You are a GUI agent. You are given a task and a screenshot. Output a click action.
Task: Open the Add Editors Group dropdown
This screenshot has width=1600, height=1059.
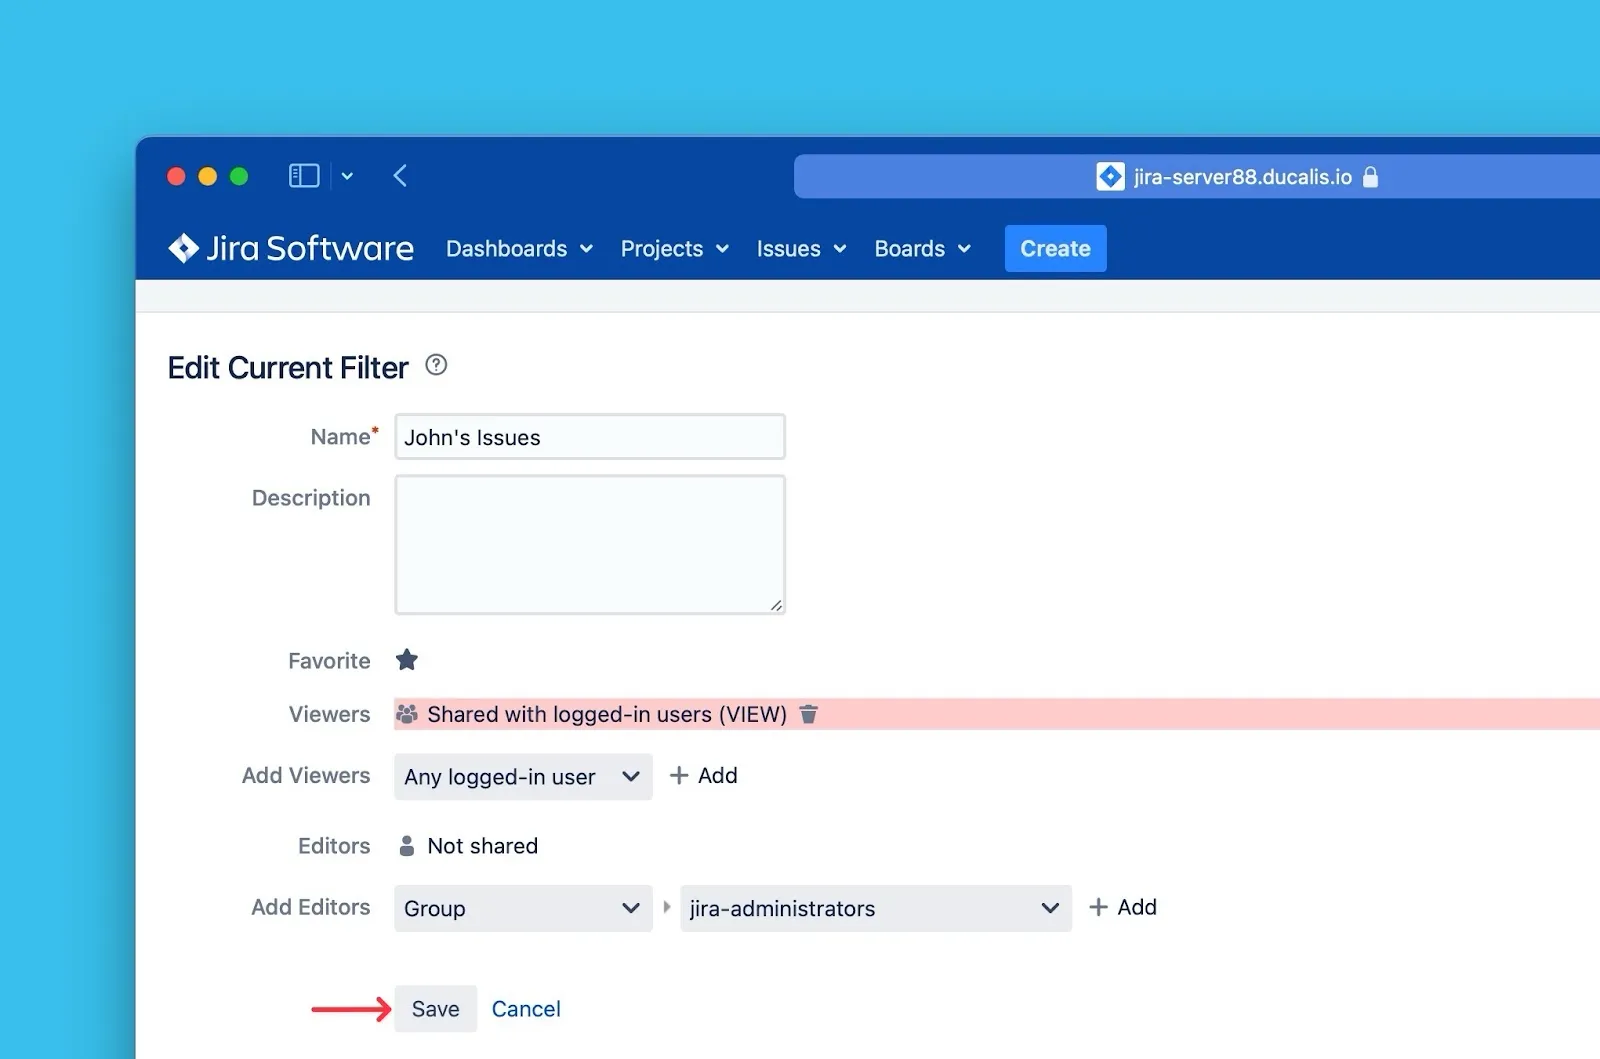point(522,908)
